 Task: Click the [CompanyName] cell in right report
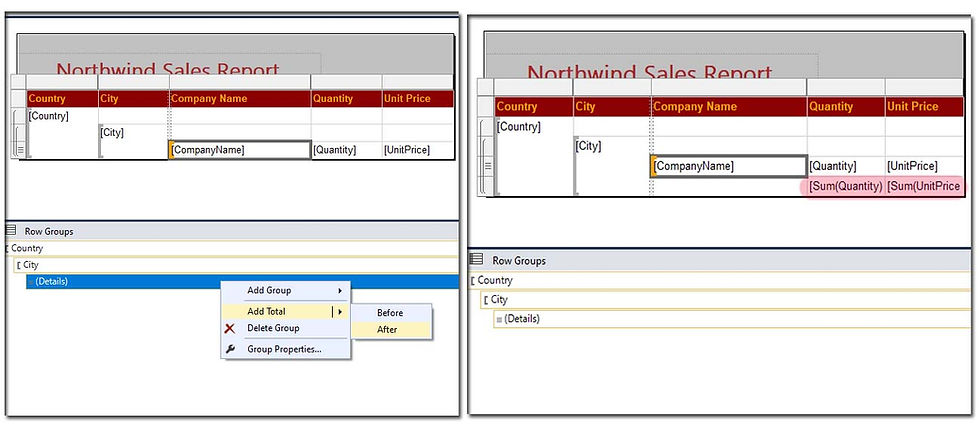(729, 166)
